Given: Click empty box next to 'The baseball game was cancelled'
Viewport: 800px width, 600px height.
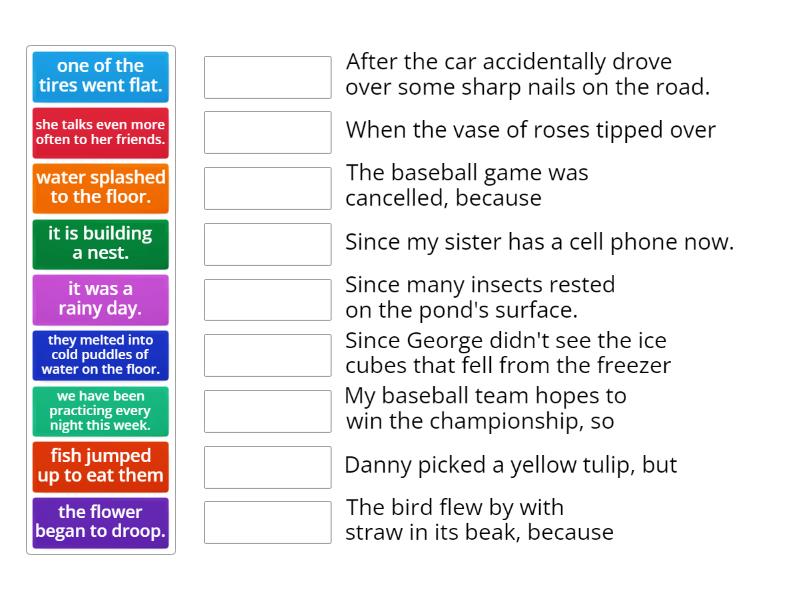Looking at the screenshot, I should (267, 188).
